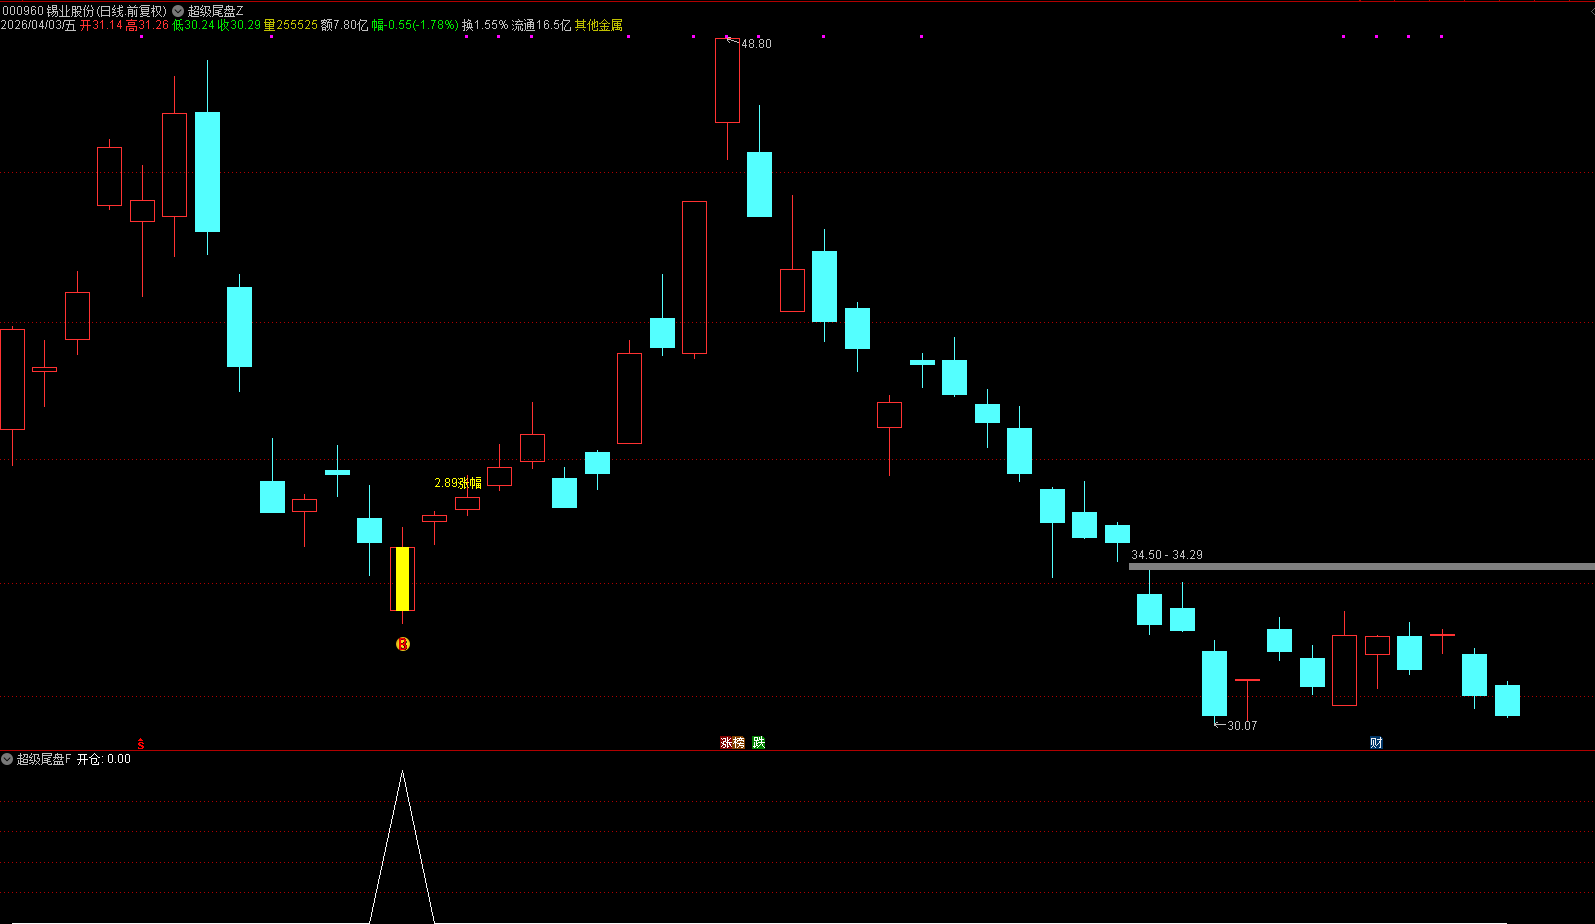Click the date 2026/04/03/五 label
The width and height of the screenshot is (1595, 924).
(38, 25)
